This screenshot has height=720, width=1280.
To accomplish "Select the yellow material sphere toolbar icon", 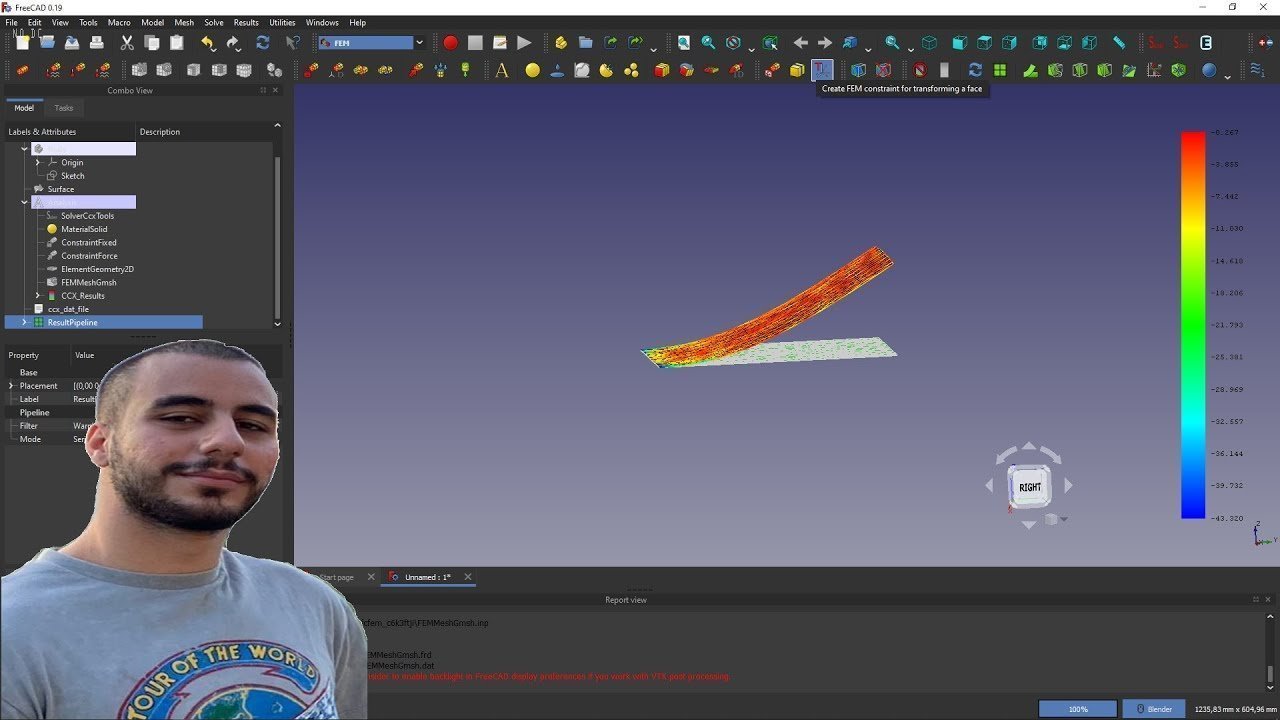I will (x=532, y=70).
